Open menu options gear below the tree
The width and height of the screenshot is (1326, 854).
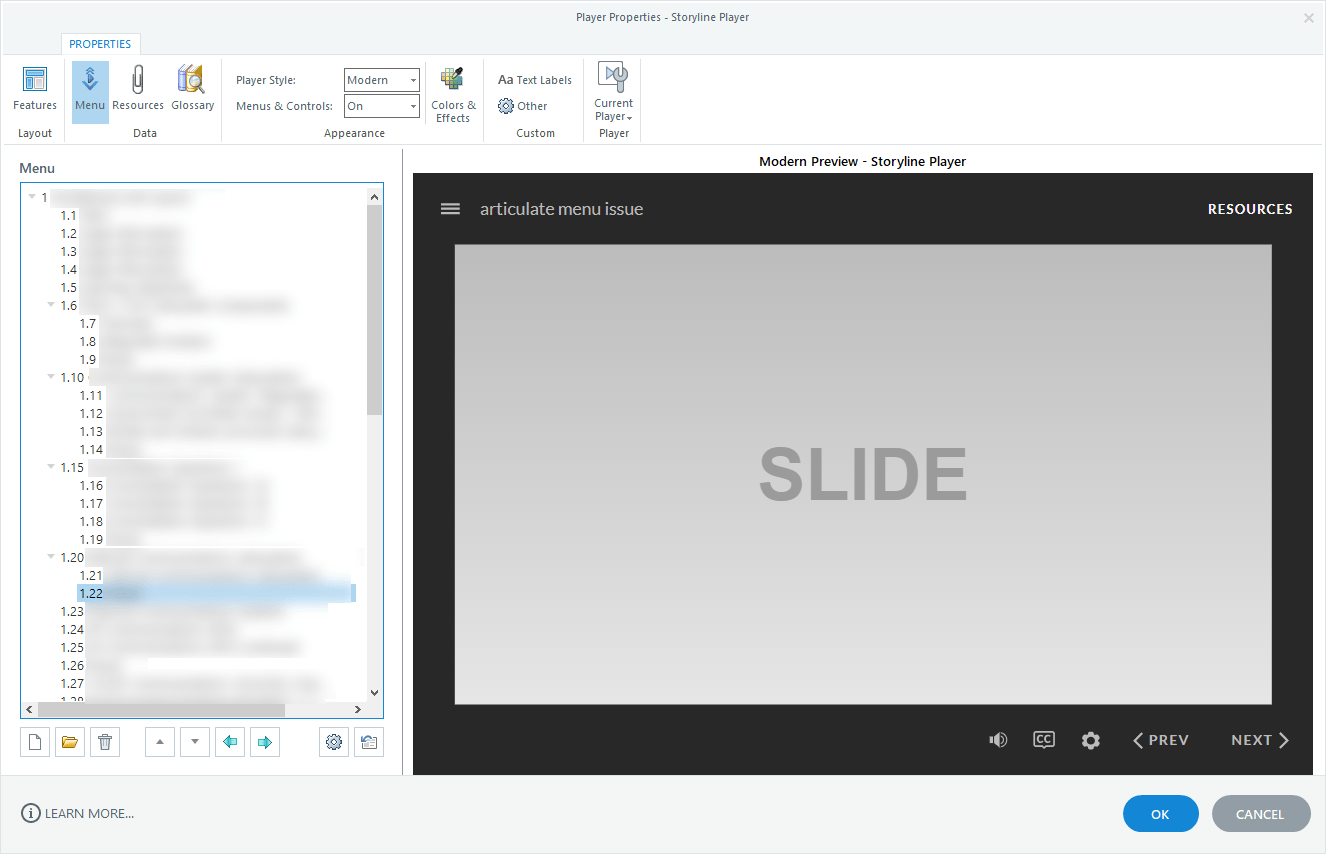[334, 742]
